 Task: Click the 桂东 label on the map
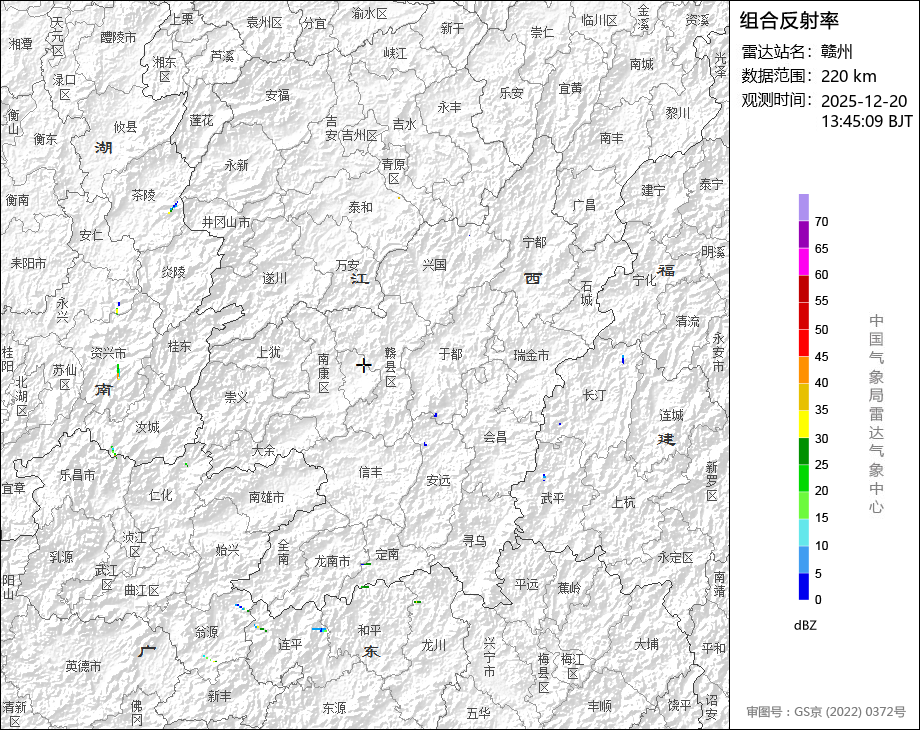(179, 346)
